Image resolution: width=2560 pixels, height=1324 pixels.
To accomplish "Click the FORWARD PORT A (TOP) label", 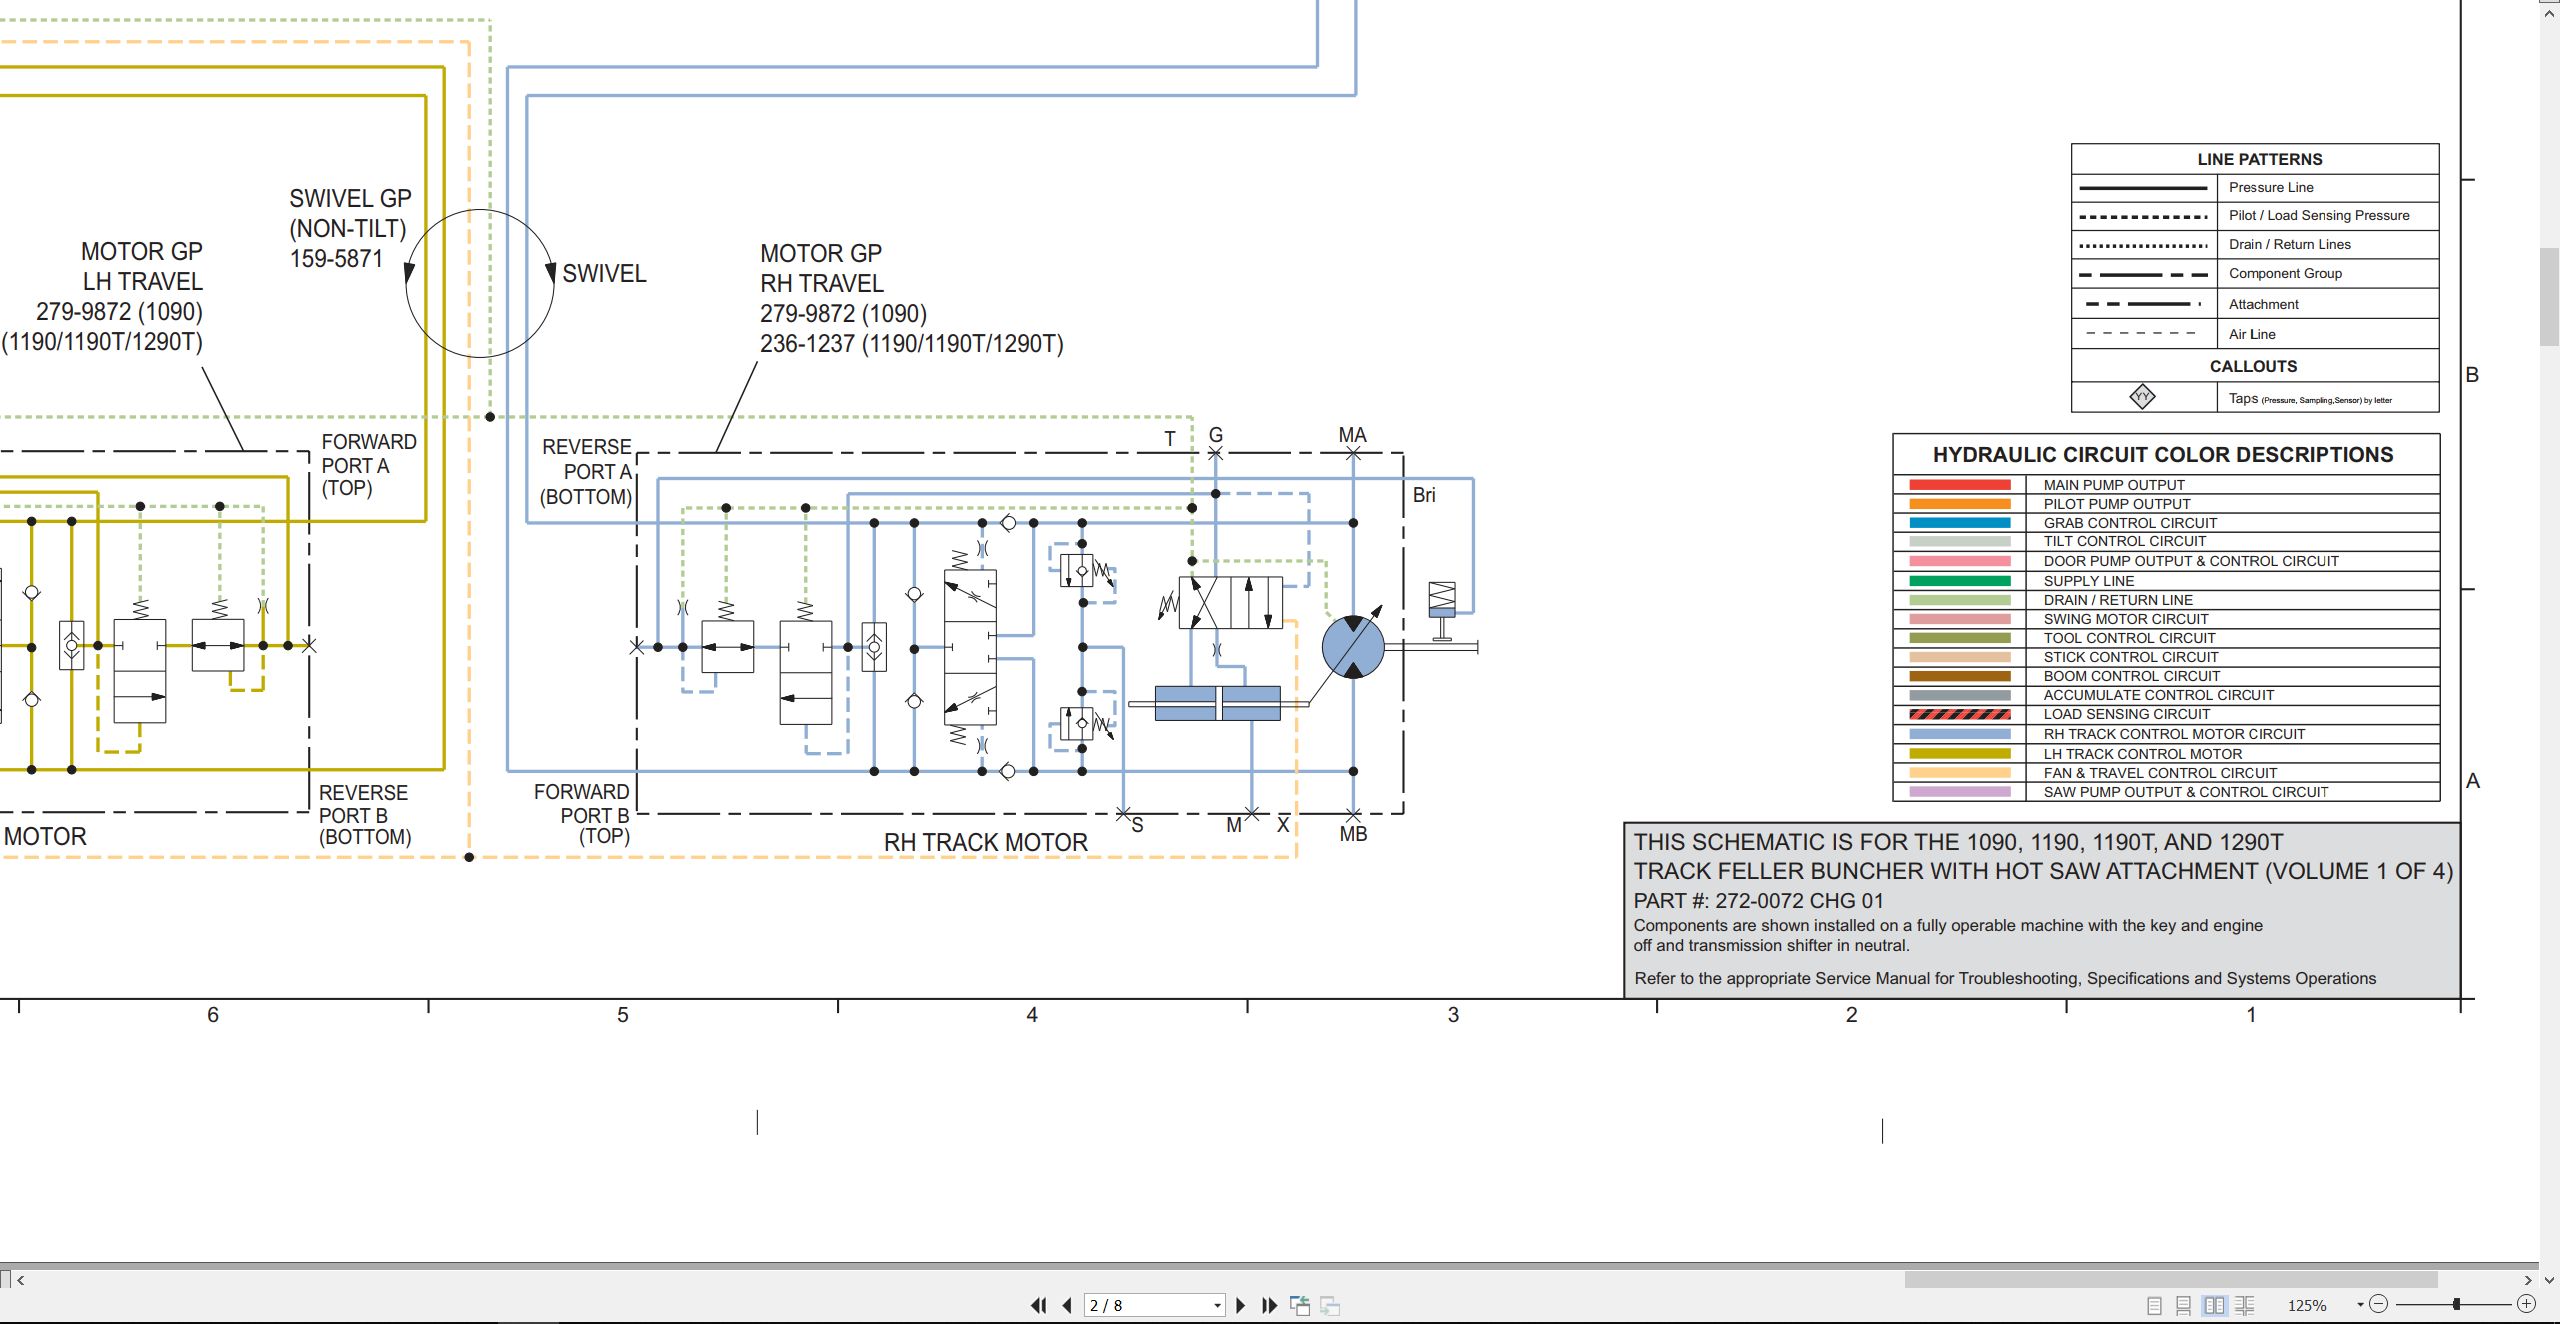I will click(369, 465).
